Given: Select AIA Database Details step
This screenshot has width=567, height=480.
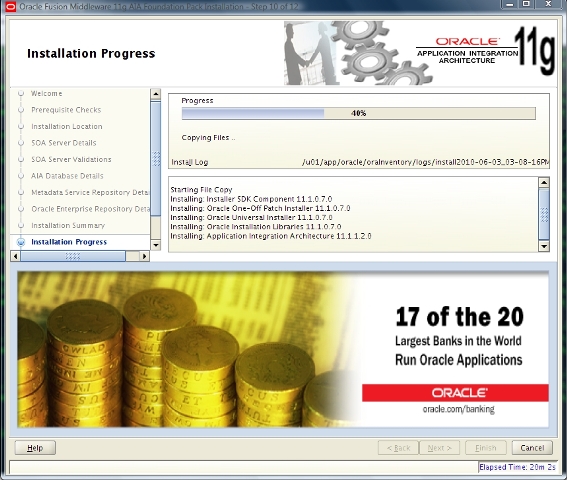Looking at the screenshot, I should pyautogui.click(x=67, y=176).
